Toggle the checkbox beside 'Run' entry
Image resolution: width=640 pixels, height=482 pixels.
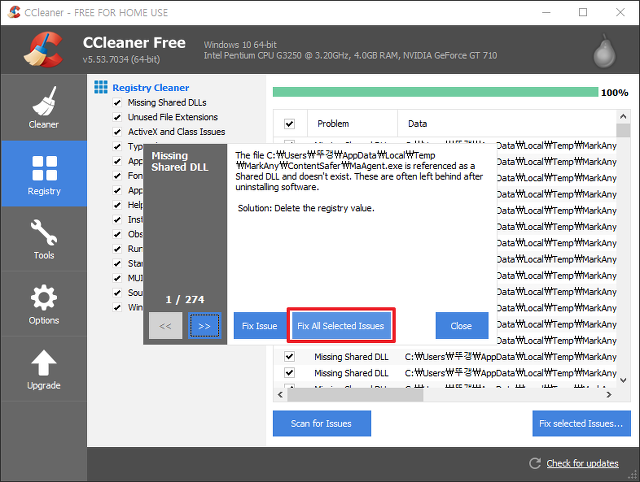click(117, 249)
